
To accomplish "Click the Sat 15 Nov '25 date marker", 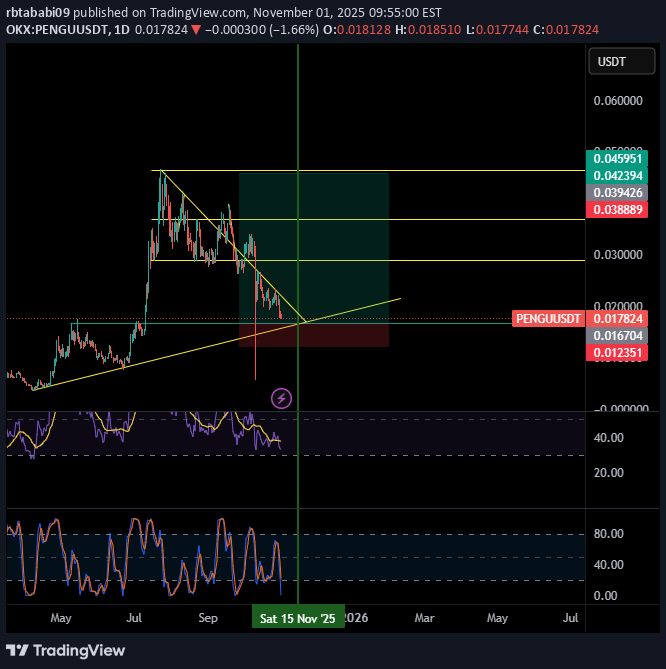I will pyautogui.click(x=298, y=618).
